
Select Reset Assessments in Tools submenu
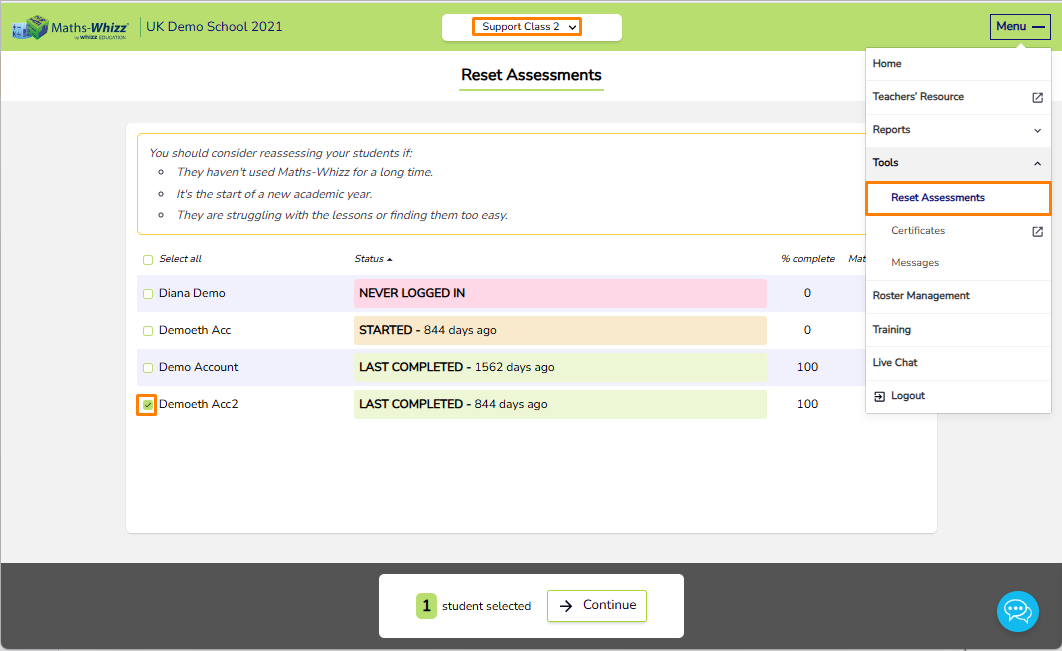(958, 198)
